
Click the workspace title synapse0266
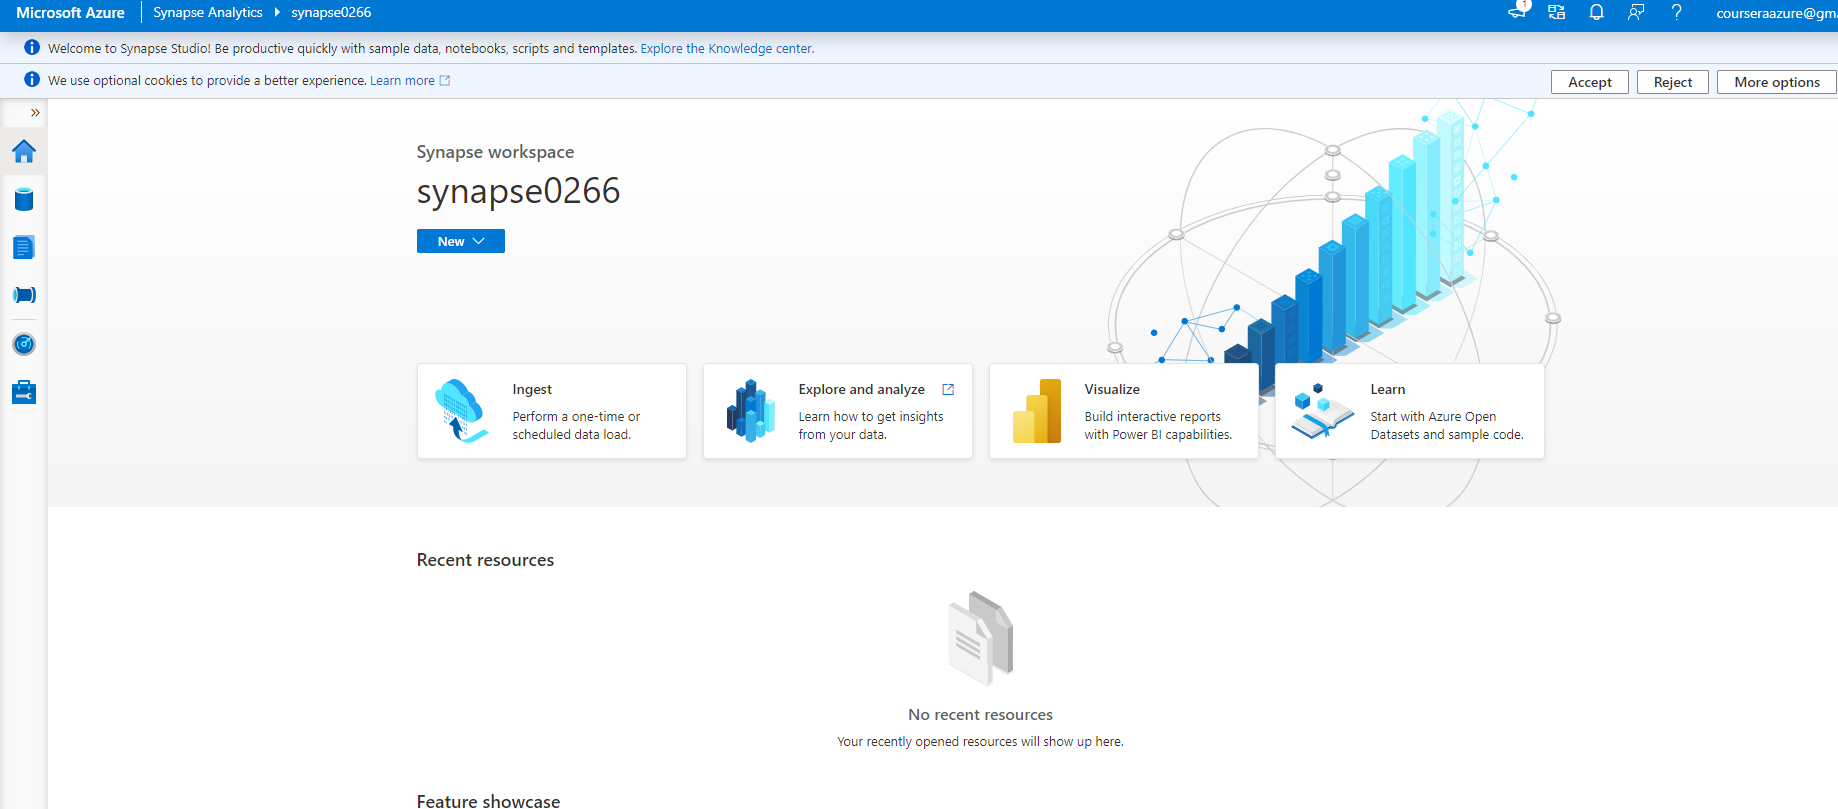click(518, 191)
